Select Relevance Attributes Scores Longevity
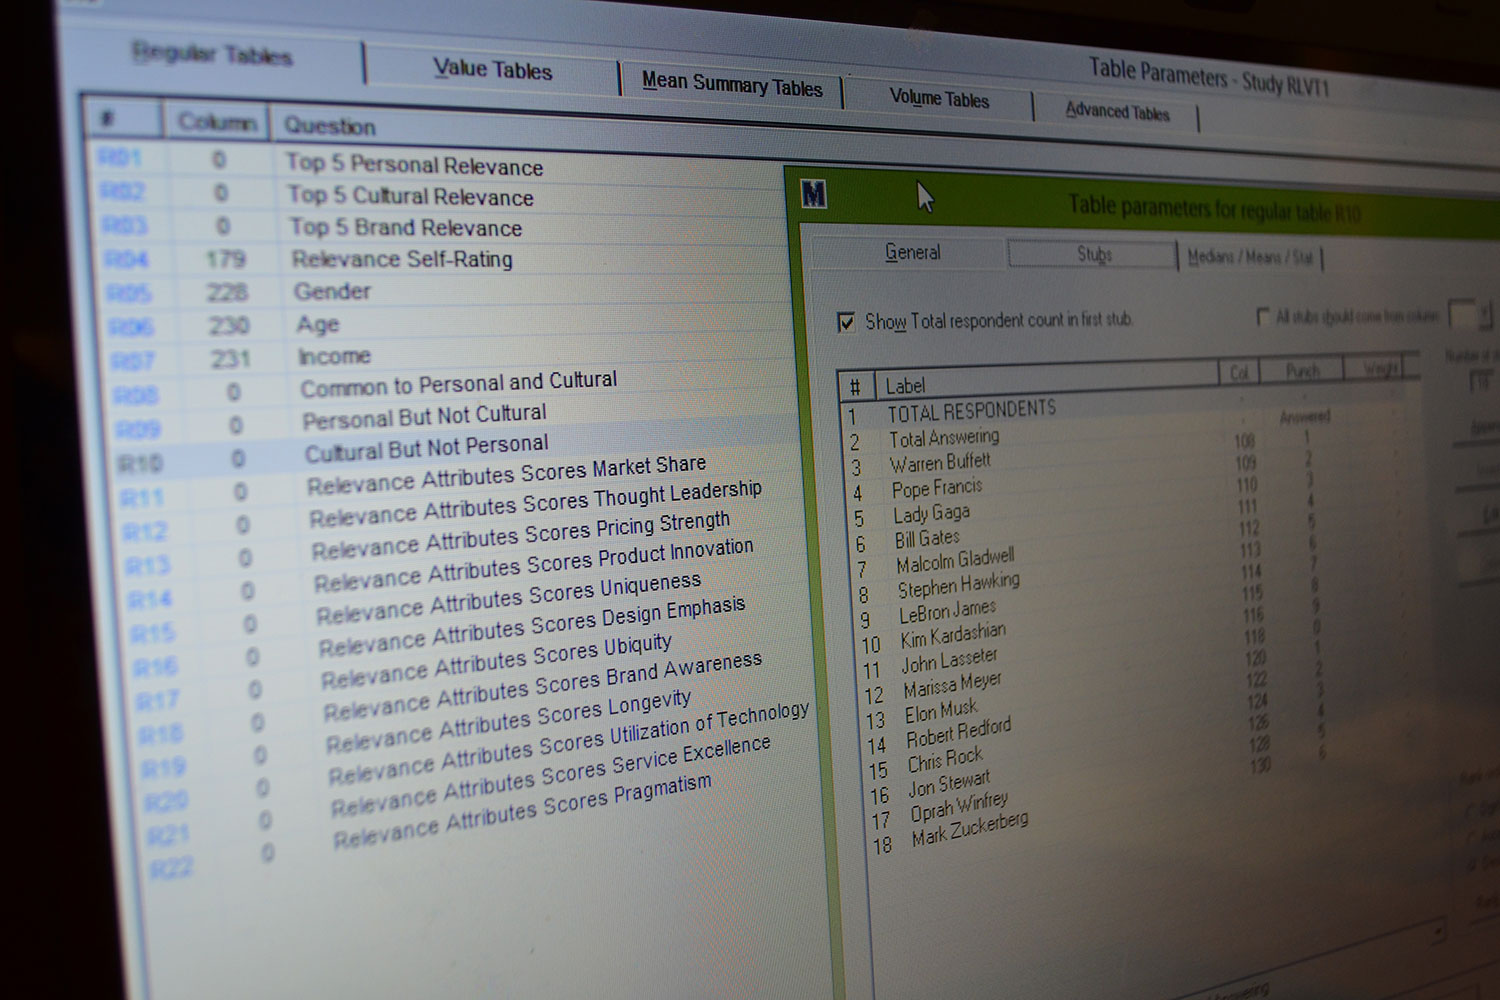The height and width of the screenshot is (1000, 1500). pos(508,720)
